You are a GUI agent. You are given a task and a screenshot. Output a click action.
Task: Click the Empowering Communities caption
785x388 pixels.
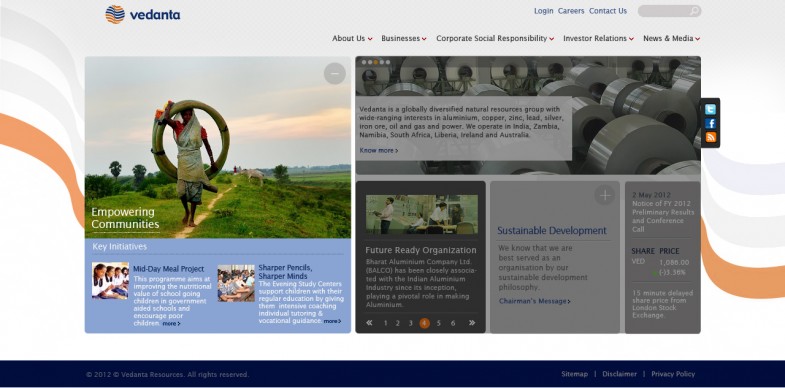125,218
